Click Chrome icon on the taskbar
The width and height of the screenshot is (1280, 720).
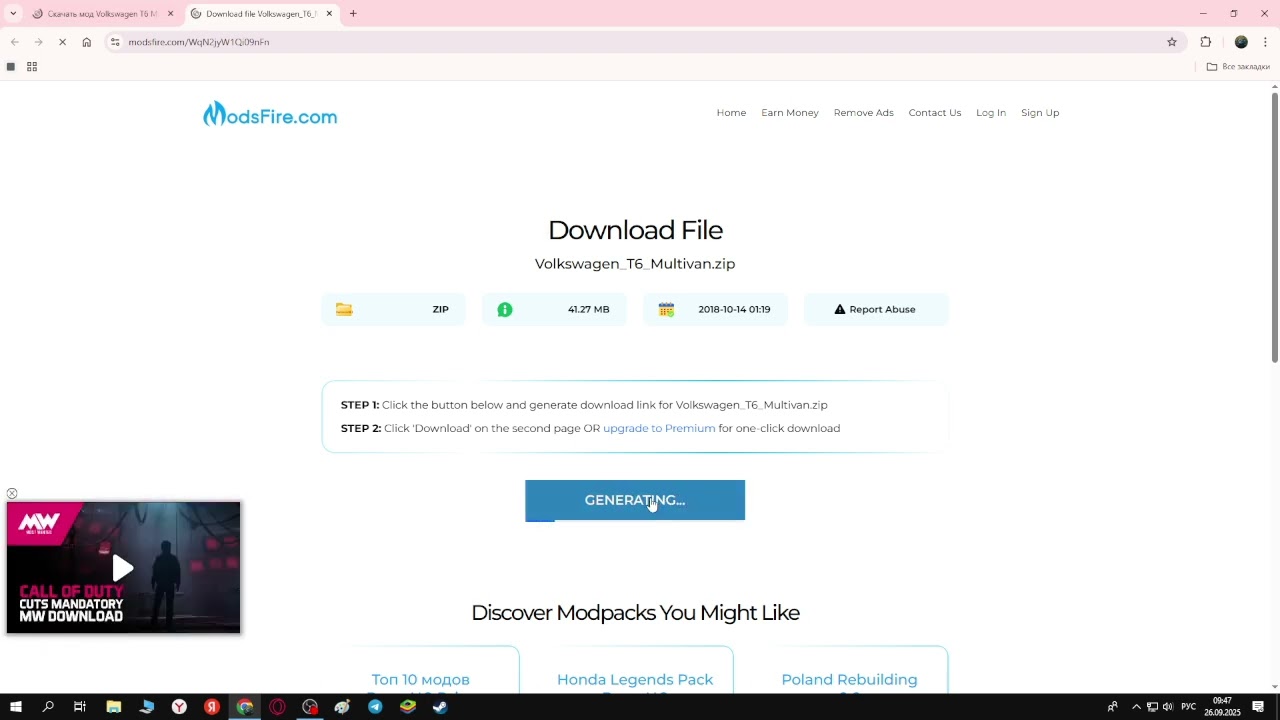(x=245, y=707)
